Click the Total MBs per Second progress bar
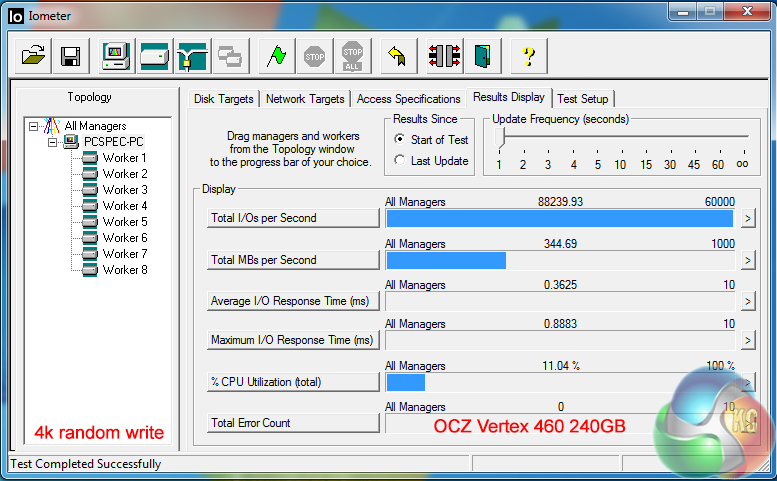Image resolution: width=777 pixels, height=481 pixels. coord(560,261)
